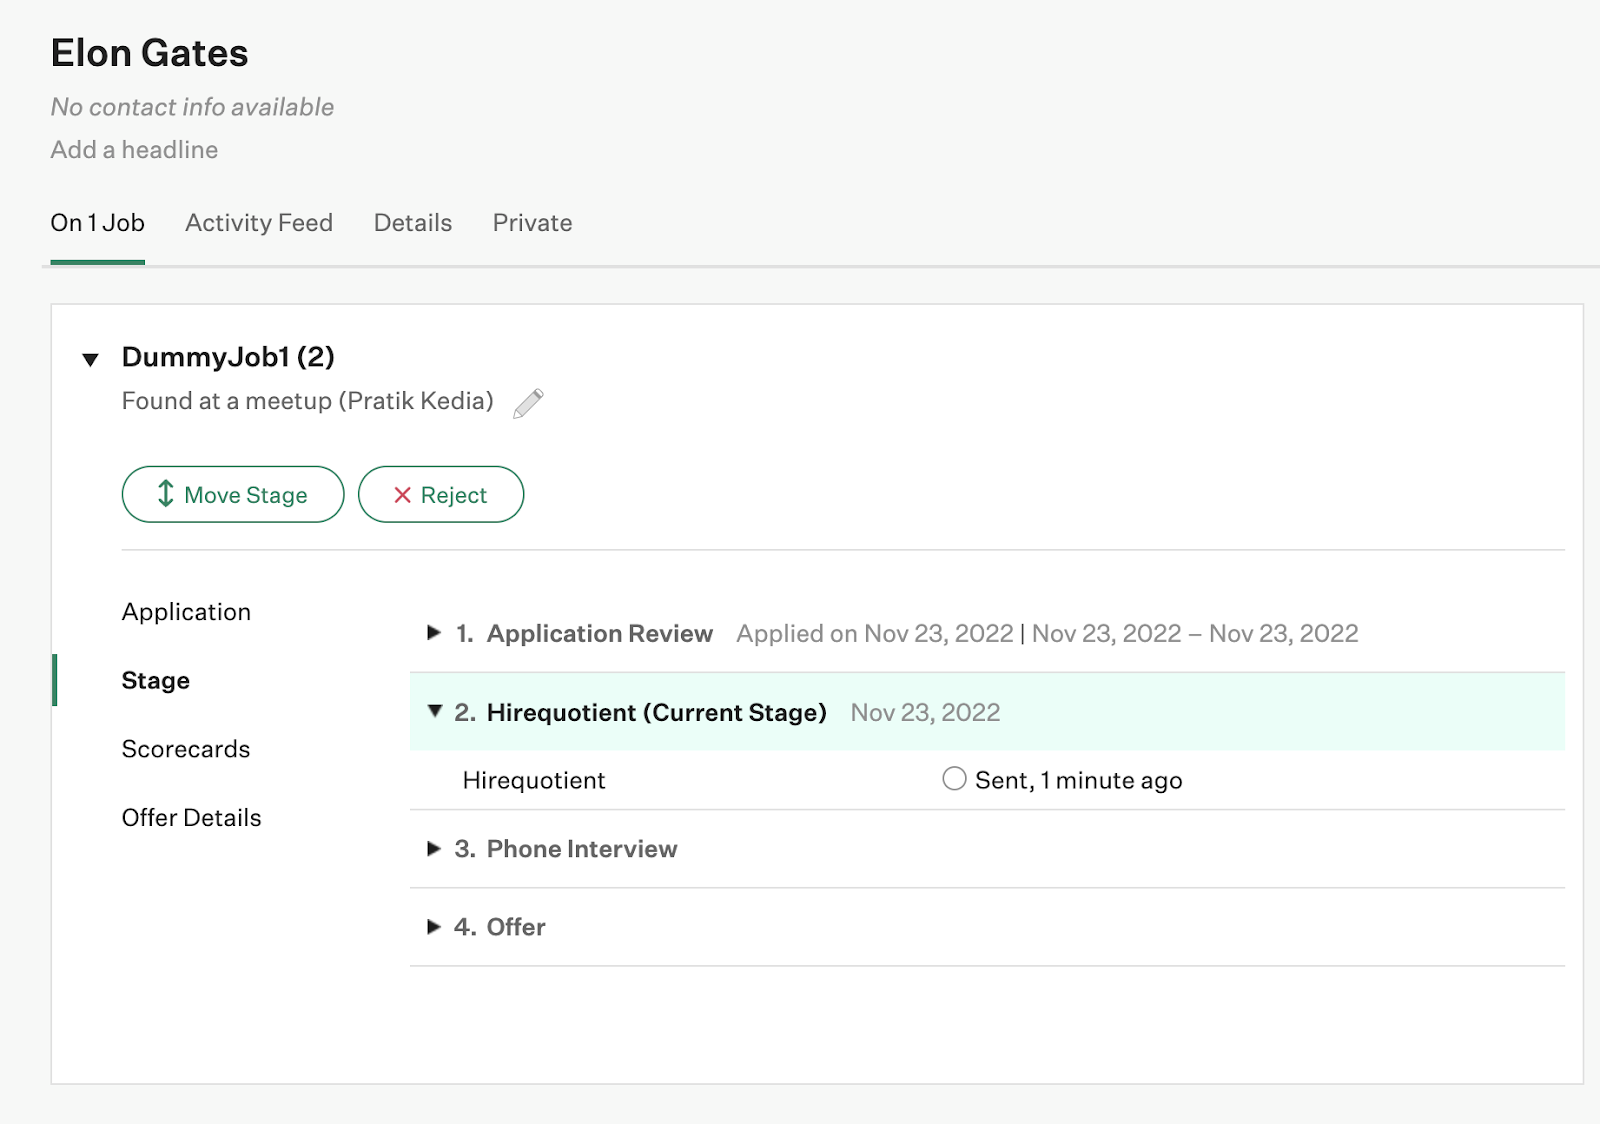
Task: Click Add a headline link
Action: coord(134,150)
